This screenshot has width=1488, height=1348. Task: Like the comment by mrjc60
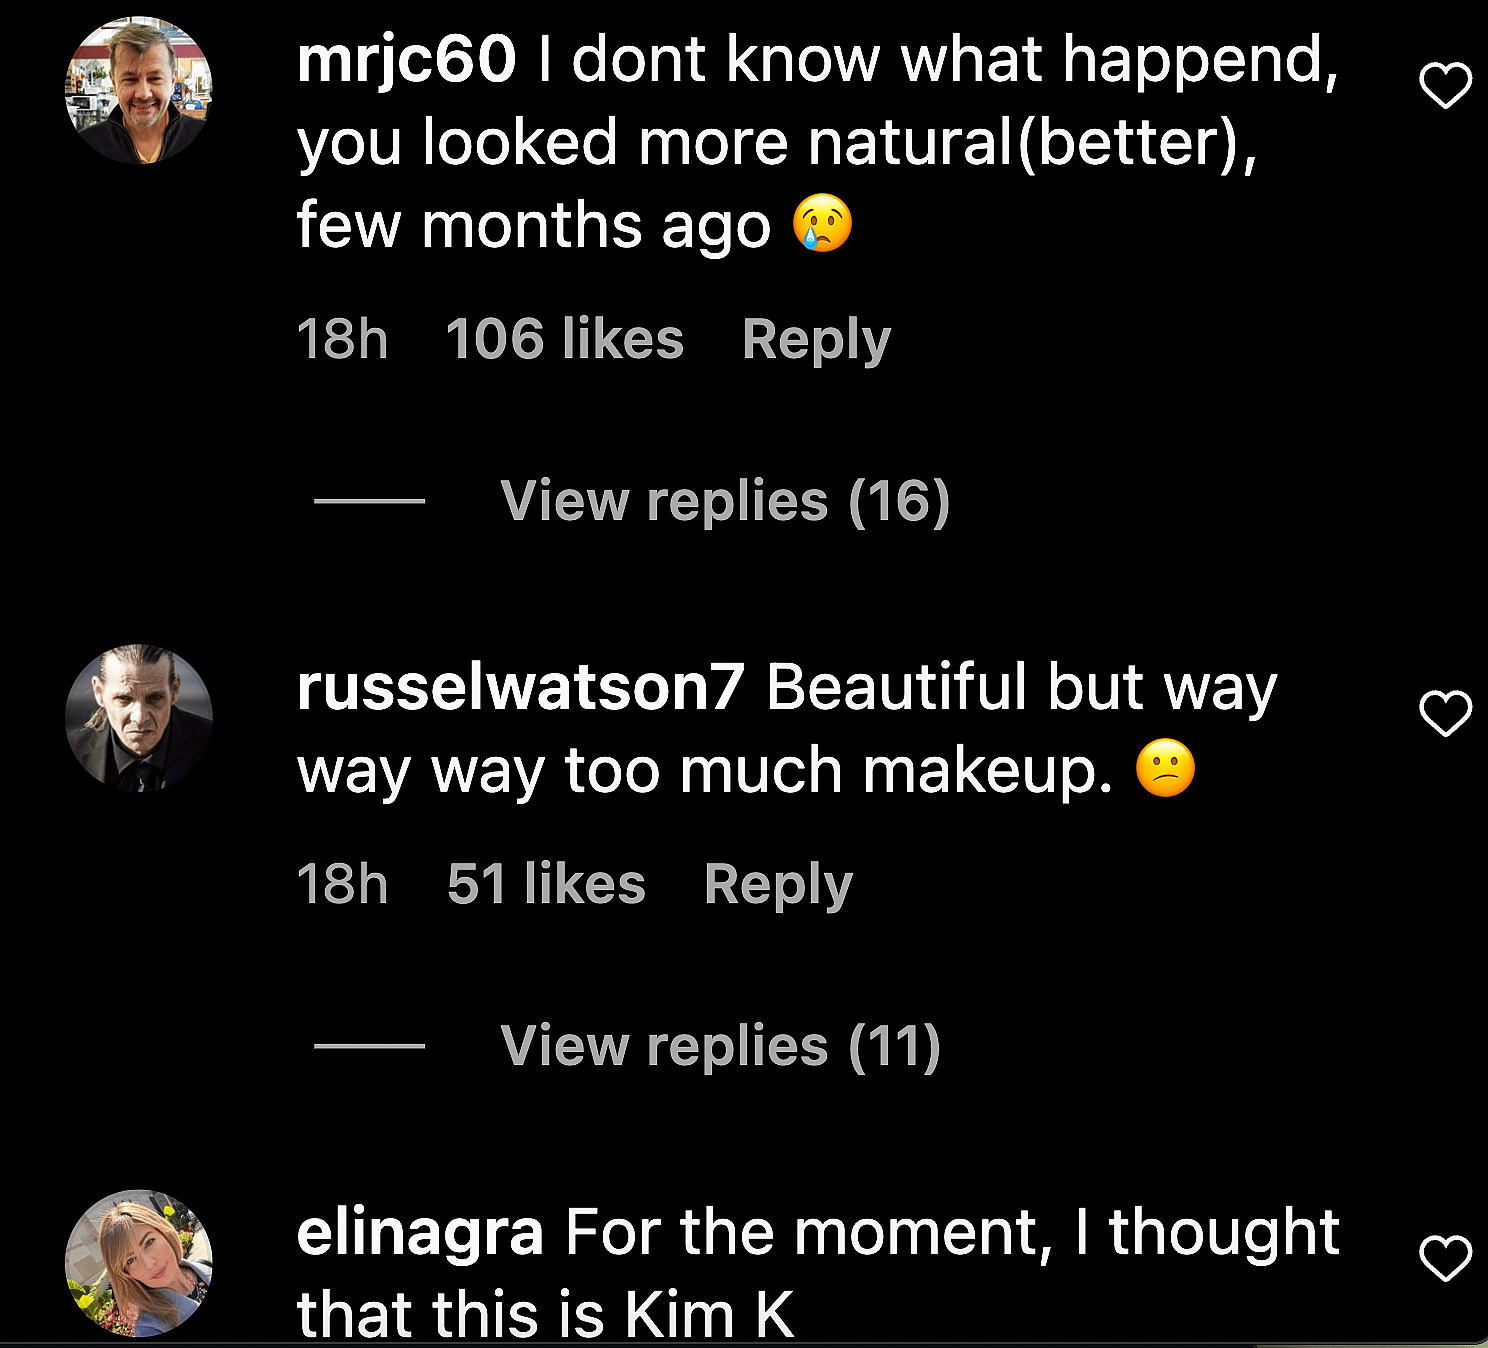pos(1445,86)
